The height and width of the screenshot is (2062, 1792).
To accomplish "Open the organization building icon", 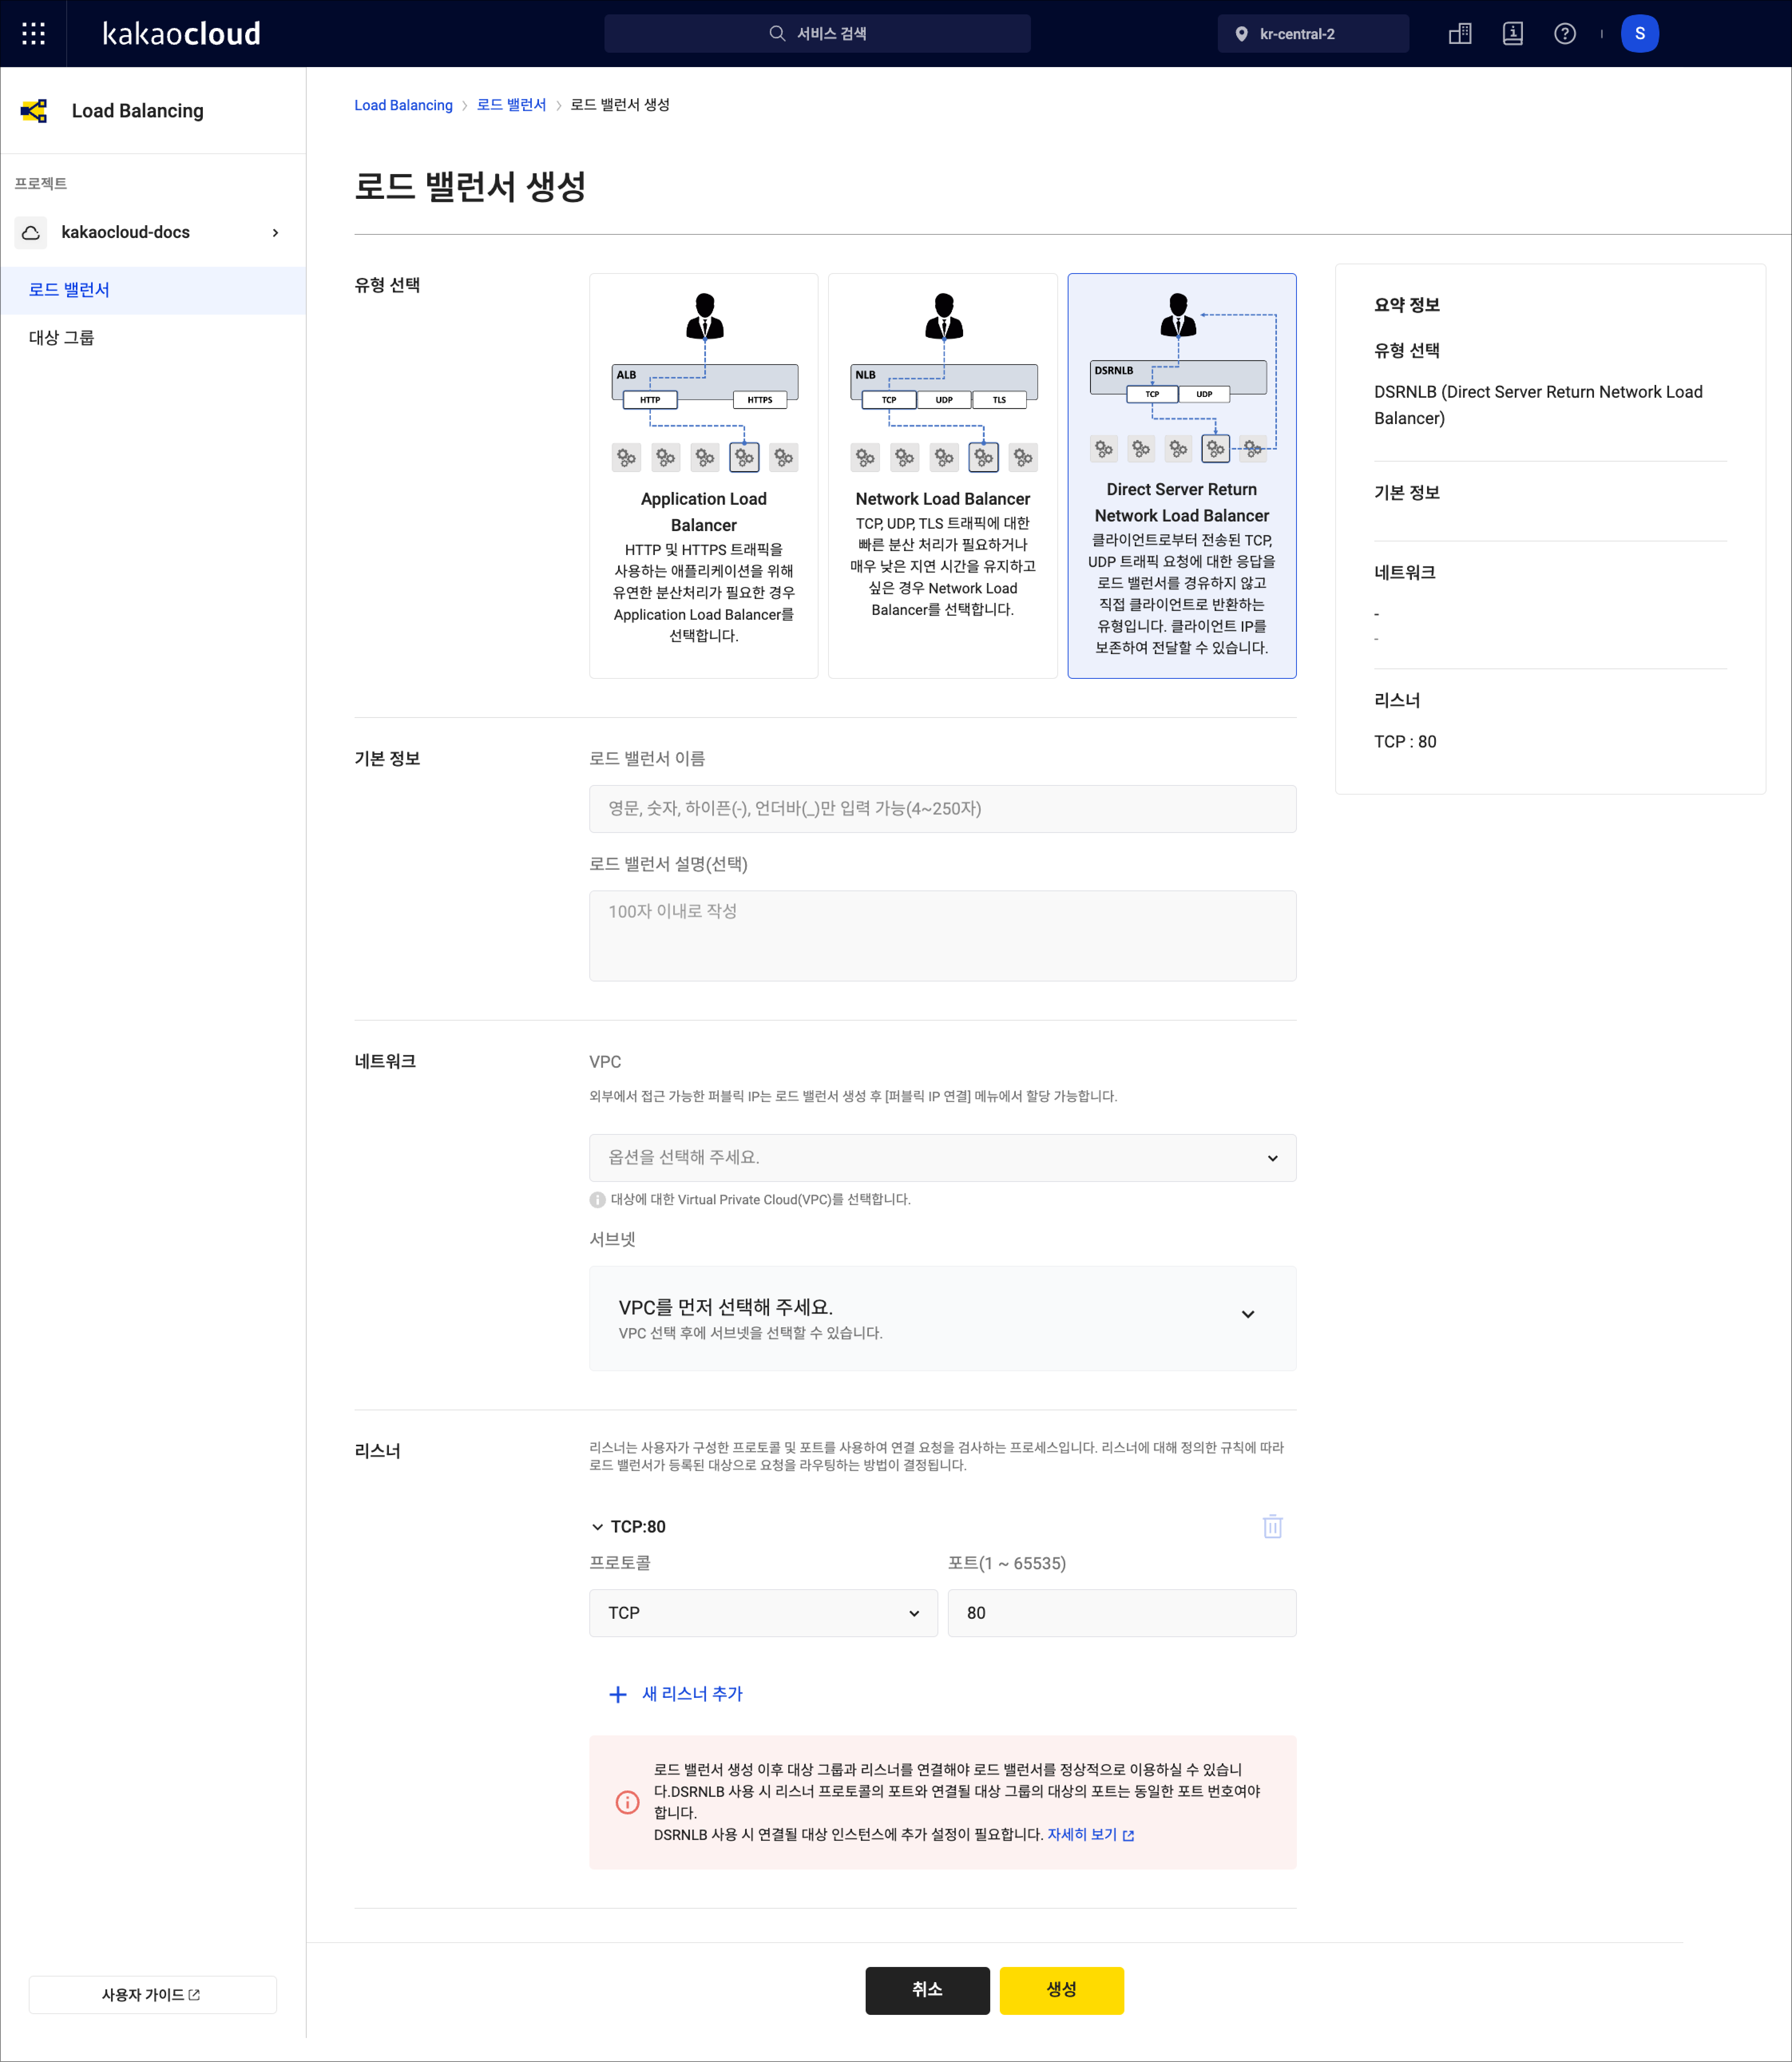I will [1460, 34].
